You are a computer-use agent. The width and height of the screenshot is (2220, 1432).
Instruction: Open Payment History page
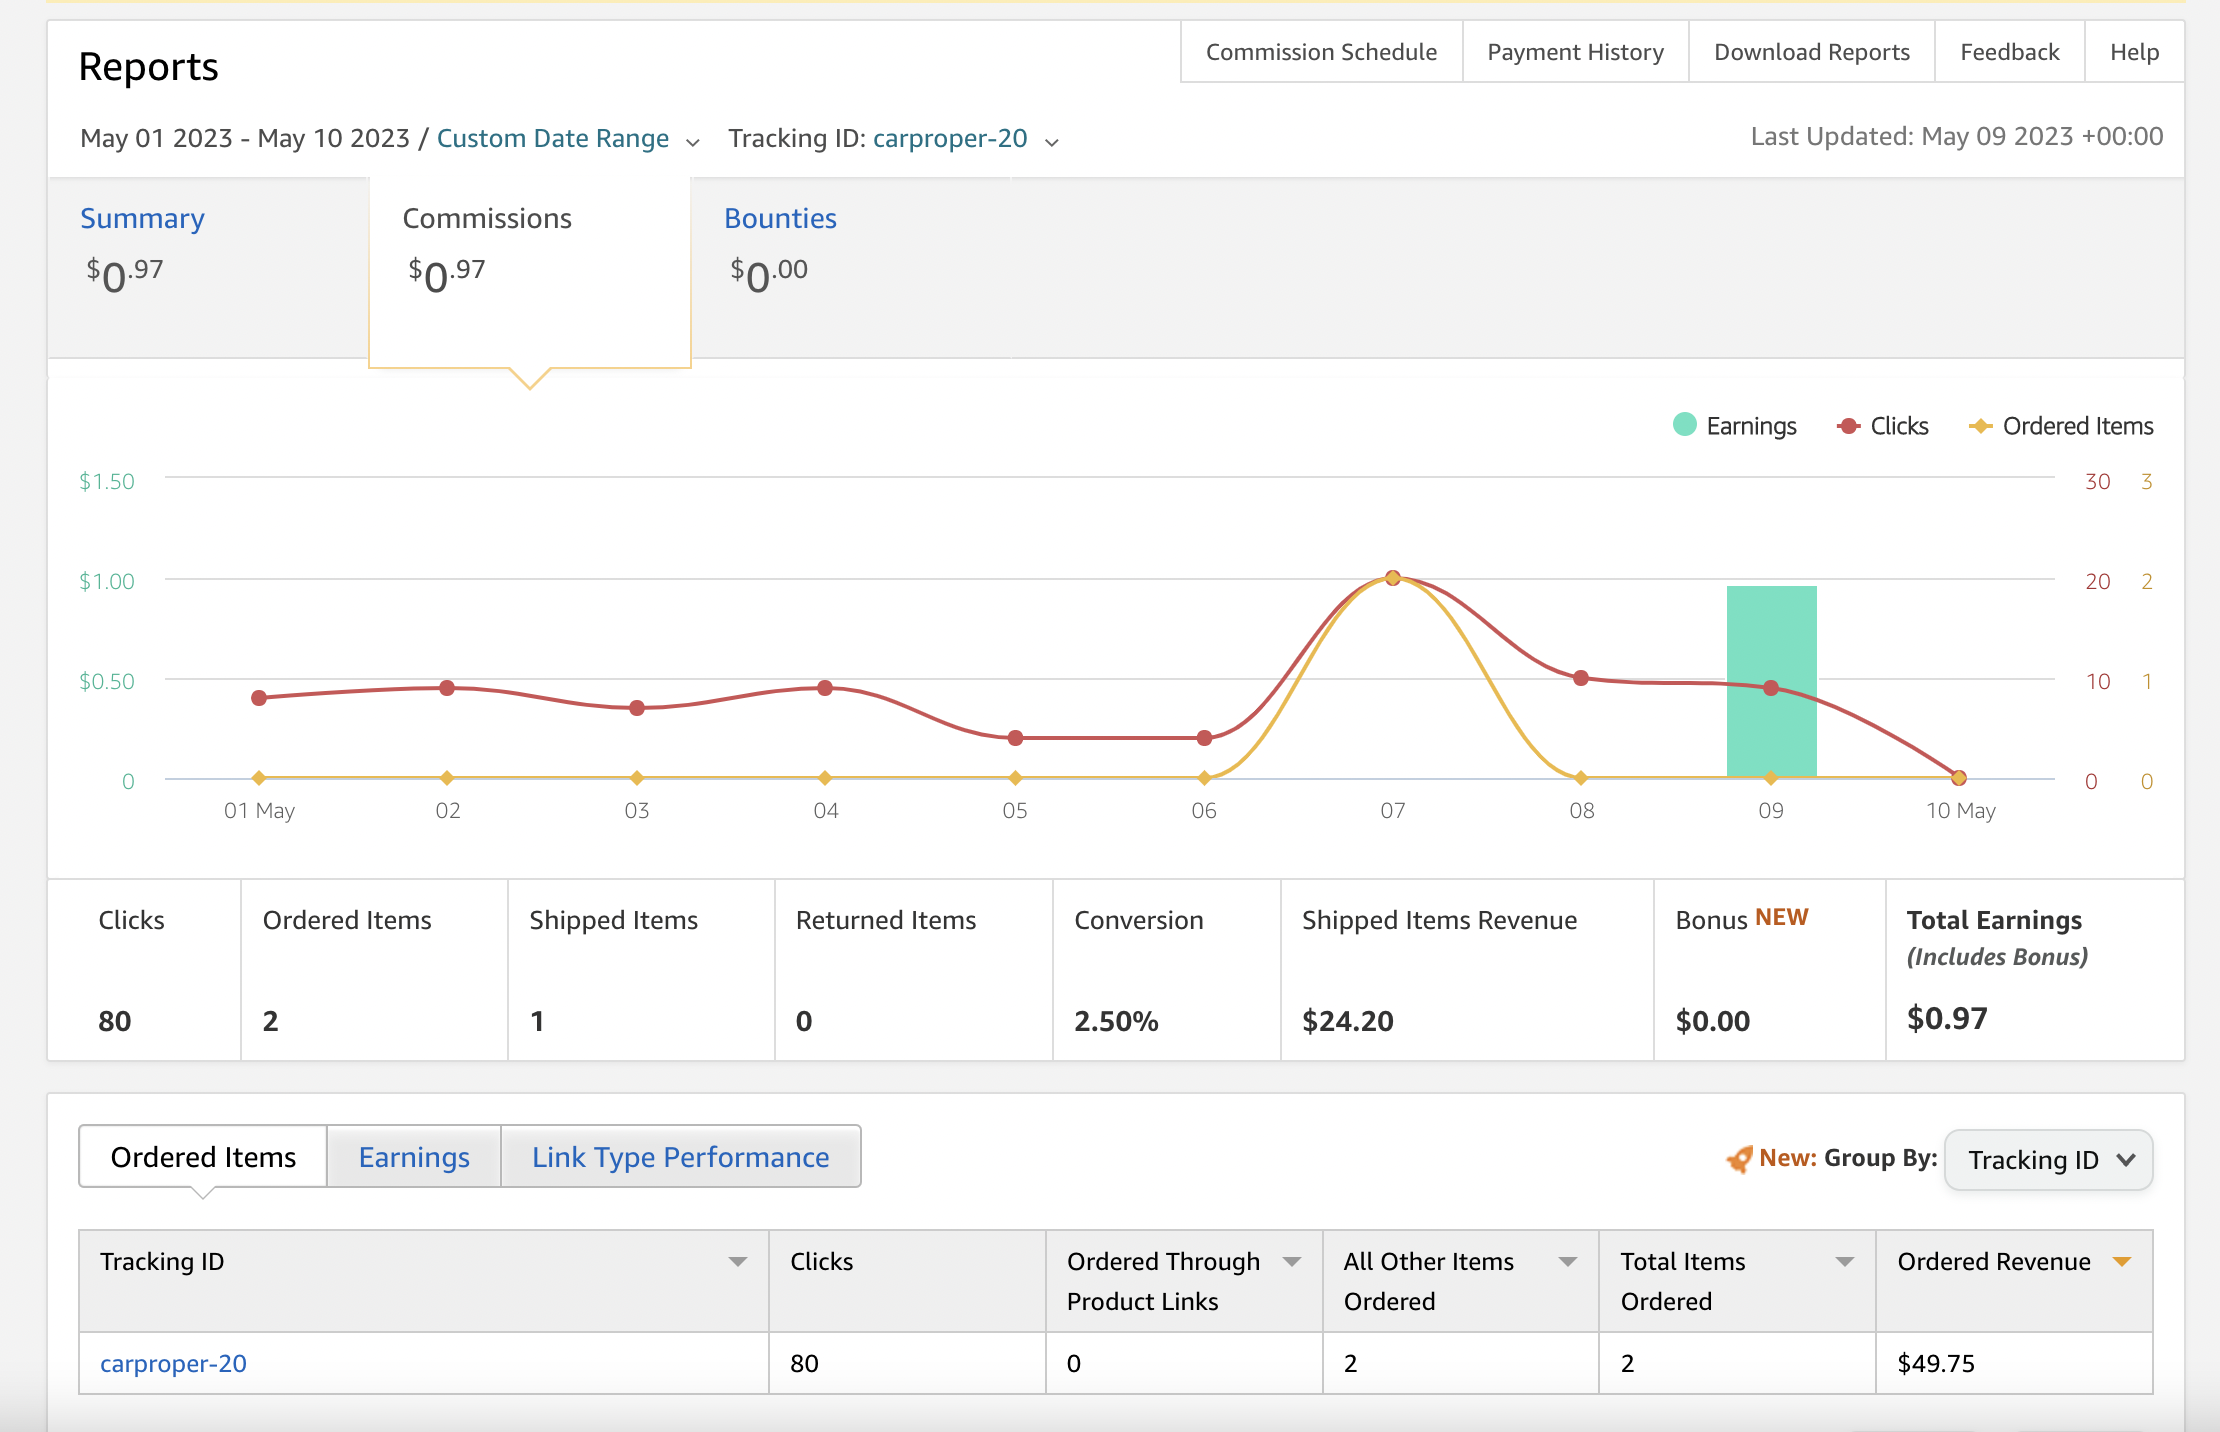(x=1575, y=52)
